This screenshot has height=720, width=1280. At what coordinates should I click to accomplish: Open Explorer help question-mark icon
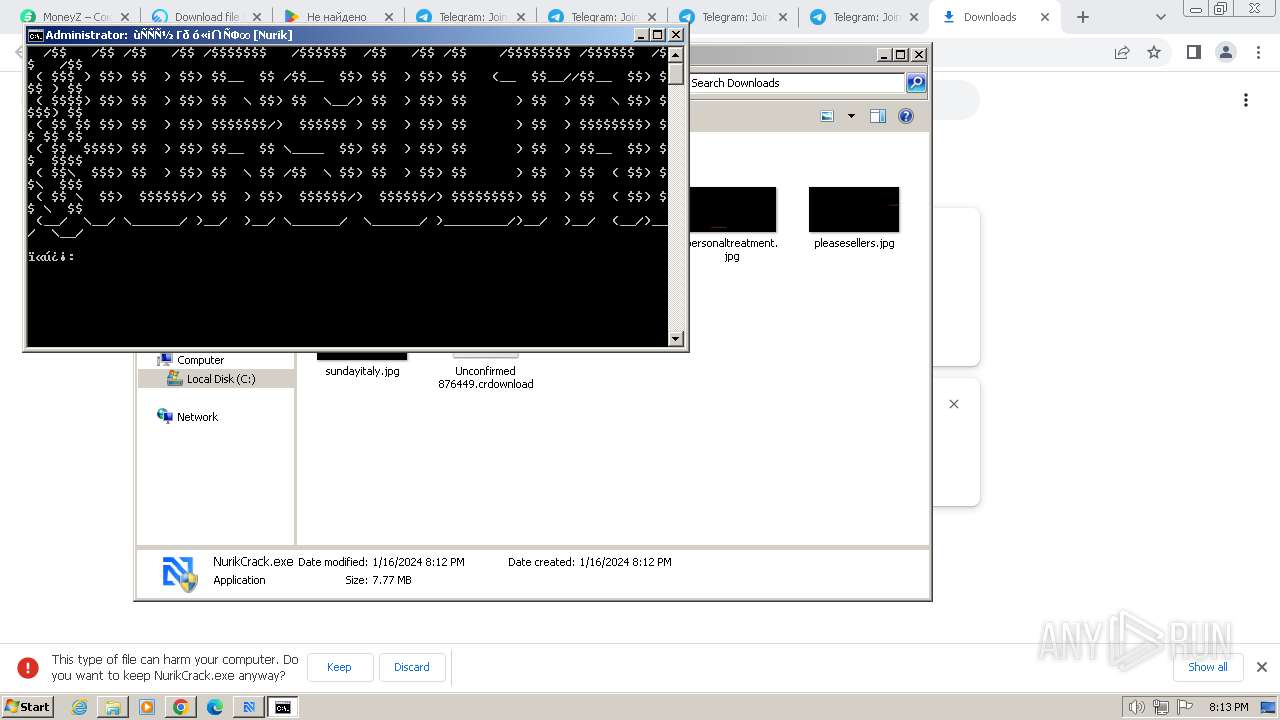coord(906,116)
